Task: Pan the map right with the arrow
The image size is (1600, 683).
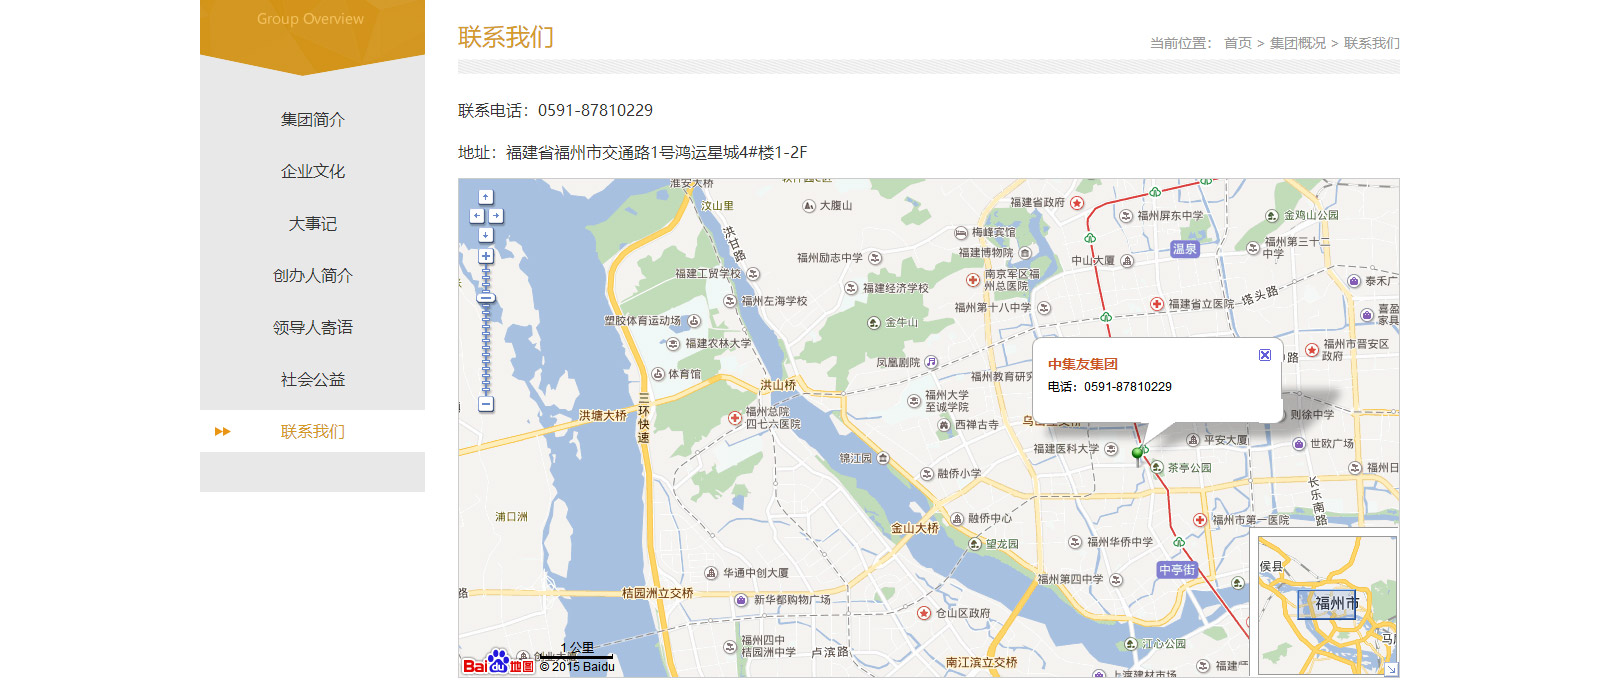Action: click(496, 216)
